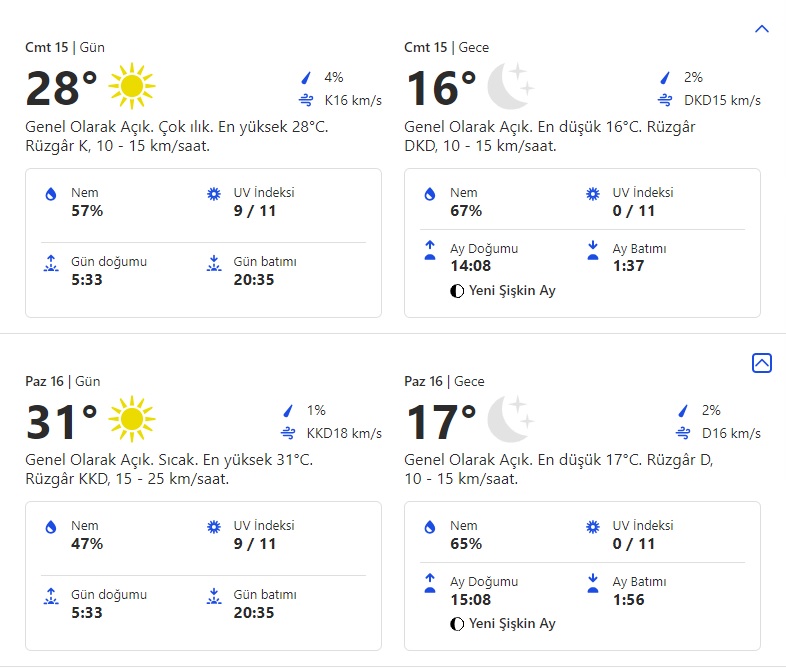Click the wind icon next to D16 km/s
The image size is (786, 669).
[685, 433]
